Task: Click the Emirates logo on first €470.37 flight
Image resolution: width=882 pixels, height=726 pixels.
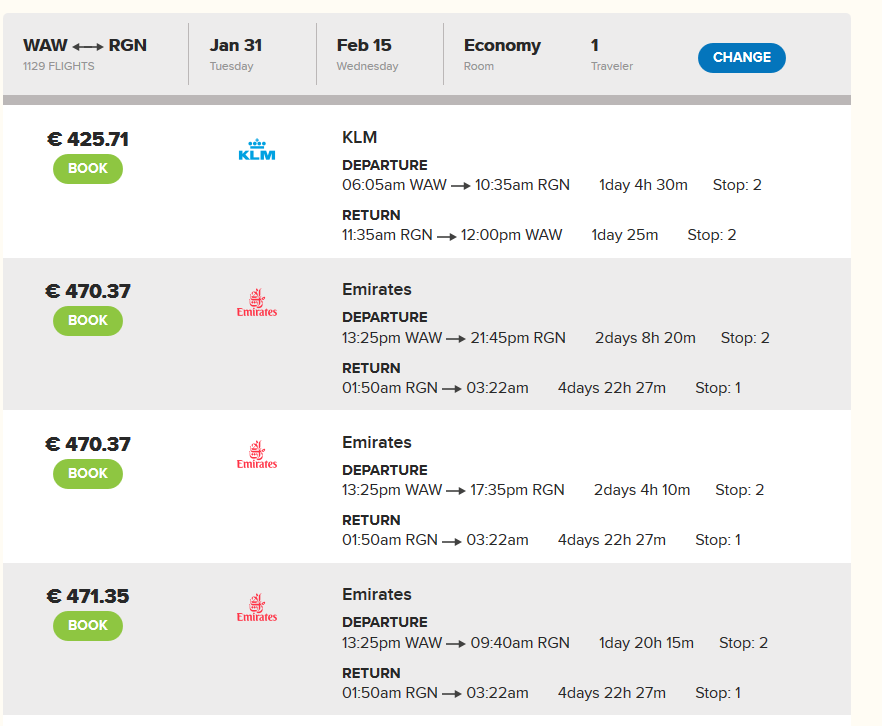Action: click(256, 303)
